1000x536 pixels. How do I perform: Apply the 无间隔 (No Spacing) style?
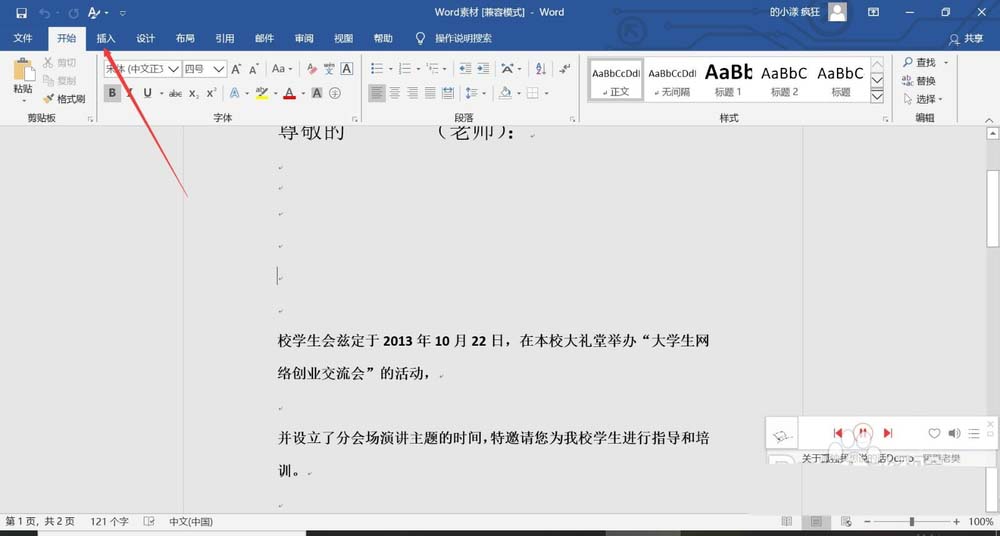pos(672,79)
